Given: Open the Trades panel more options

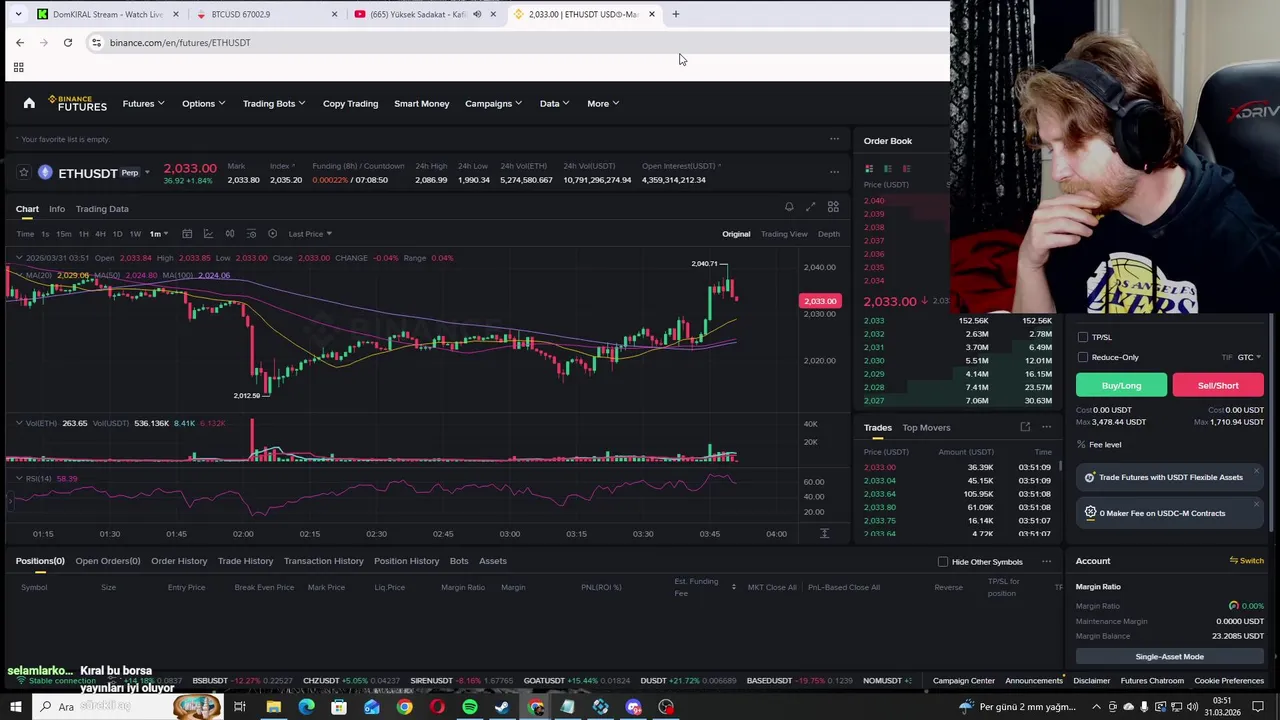Looking at the screenshot, I should [1047, 427].
